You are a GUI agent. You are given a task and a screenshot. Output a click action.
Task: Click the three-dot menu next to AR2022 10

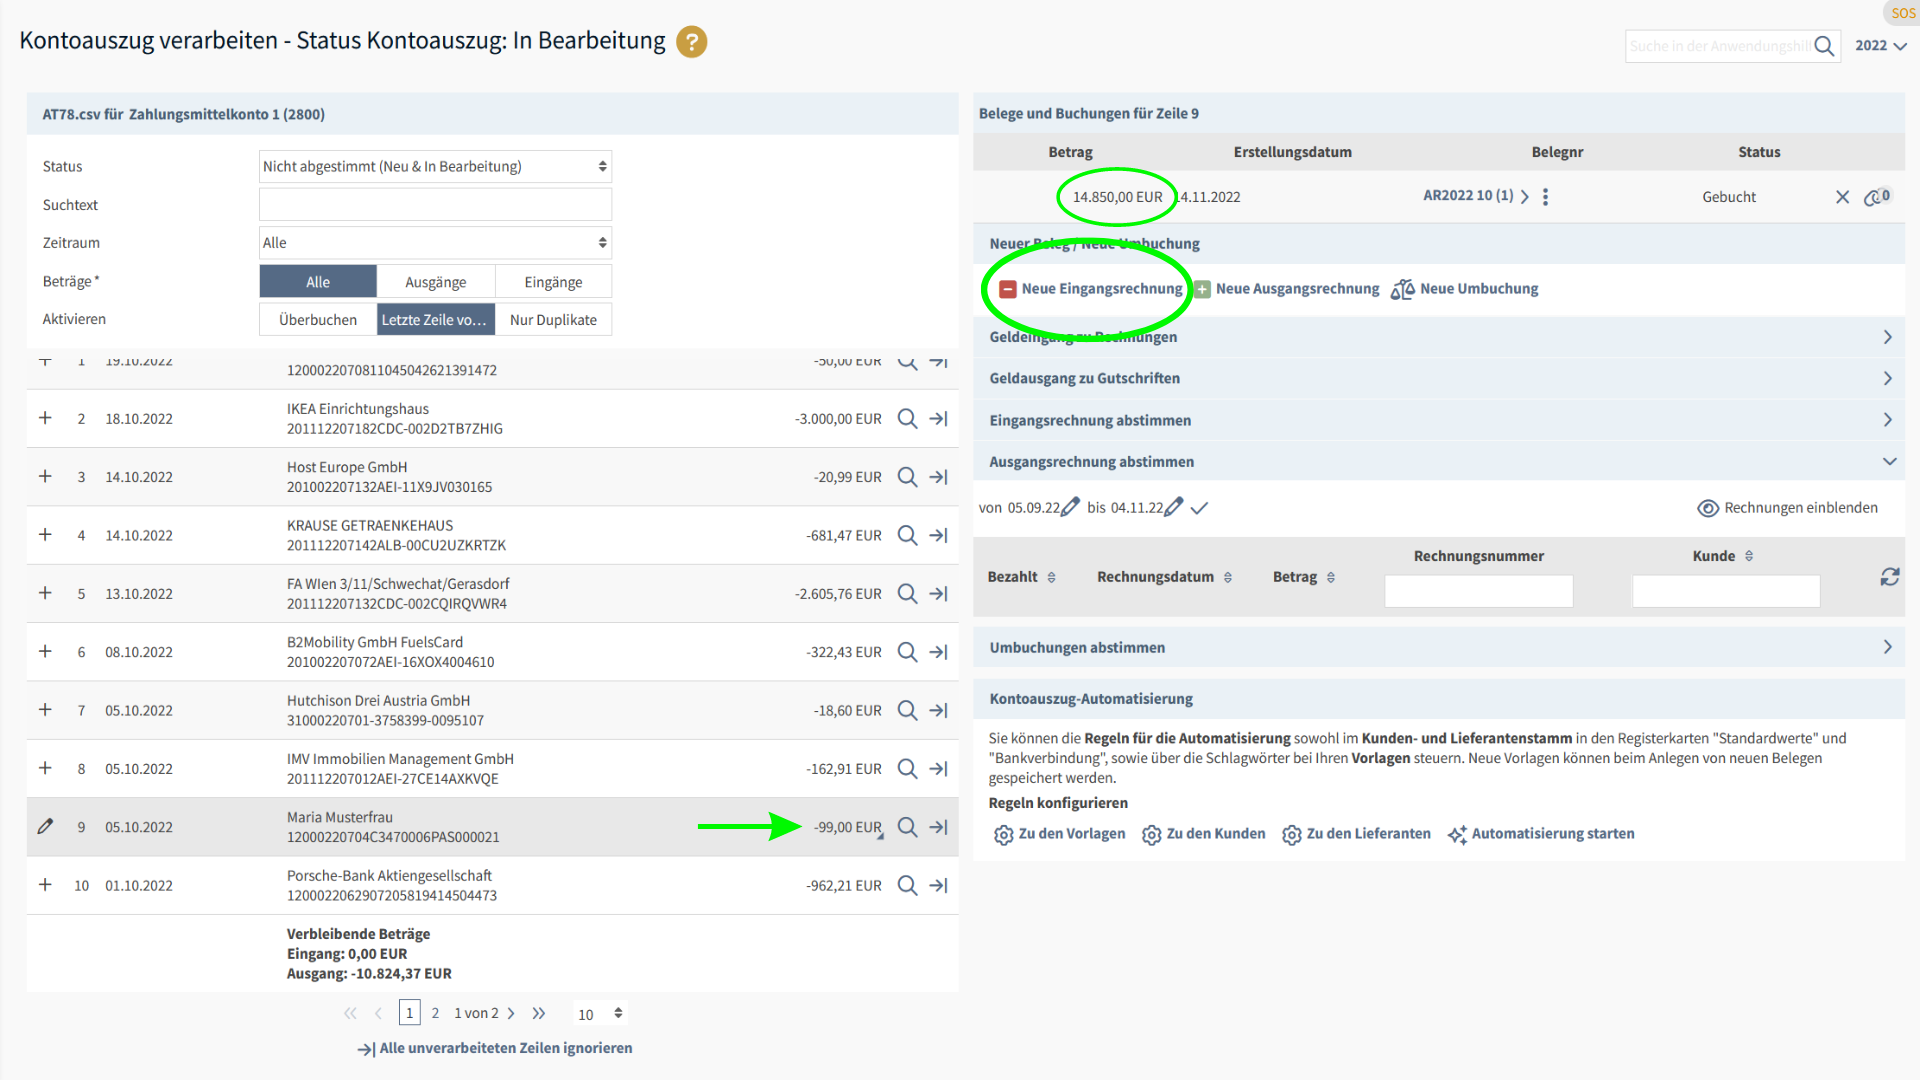1545,197
